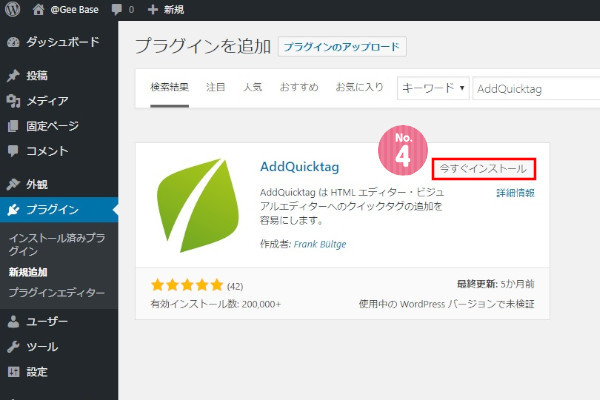Click the plus icon for 新規
The height and width of the screenshot is (400, 600).
tap(153, 10)
